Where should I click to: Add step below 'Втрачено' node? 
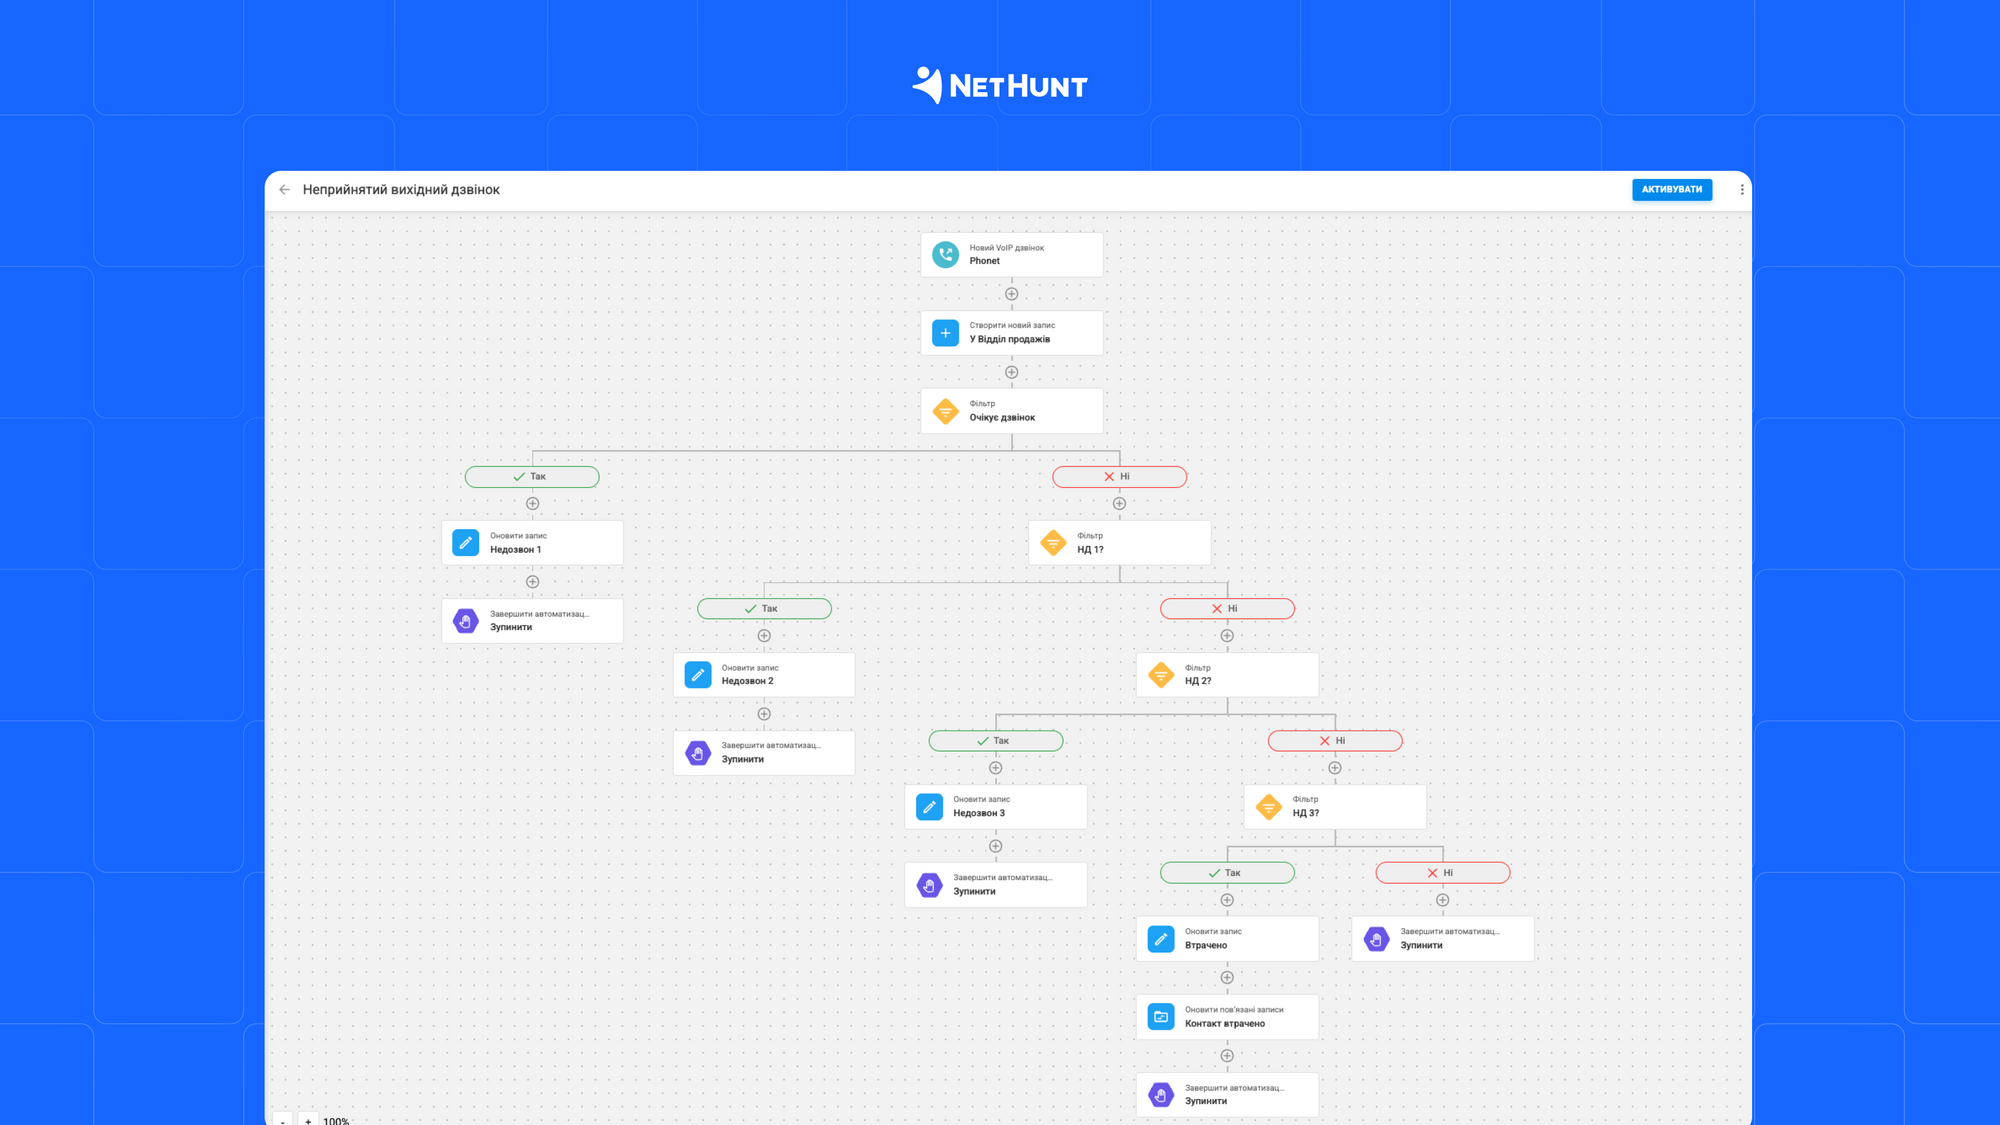point(1227,978)
